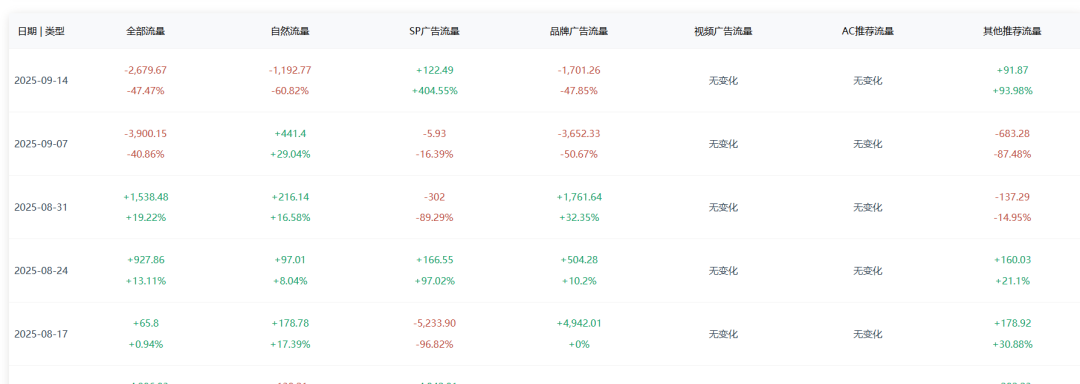
Task: Select the 2025-08-17 date cell
Action: (x=41, y=334)
